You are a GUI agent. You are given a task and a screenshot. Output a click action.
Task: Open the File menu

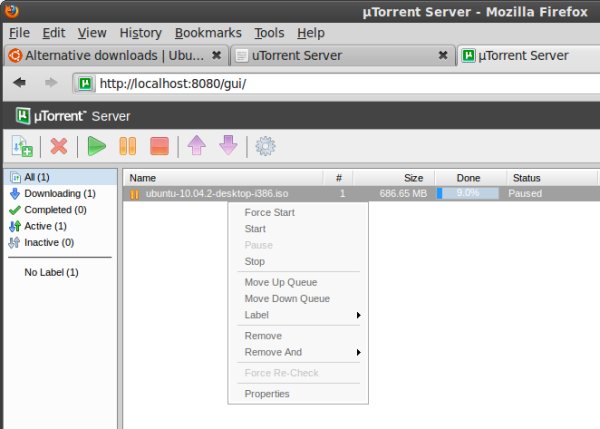pyautogui.click(x=19, y=33)
